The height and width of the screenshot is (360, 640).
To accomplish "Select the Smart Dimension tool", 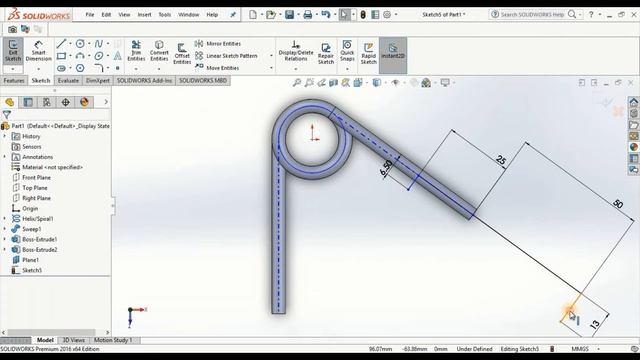I will point(38,51).
